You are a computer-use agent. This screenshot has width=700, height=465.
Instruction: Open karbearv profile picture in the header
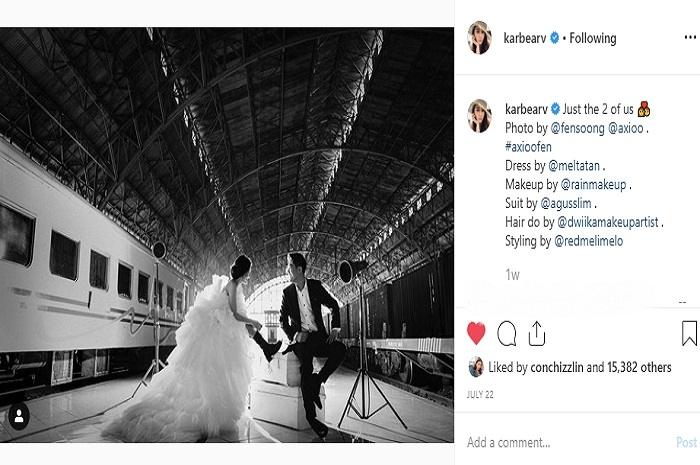(x=479, y=38)
